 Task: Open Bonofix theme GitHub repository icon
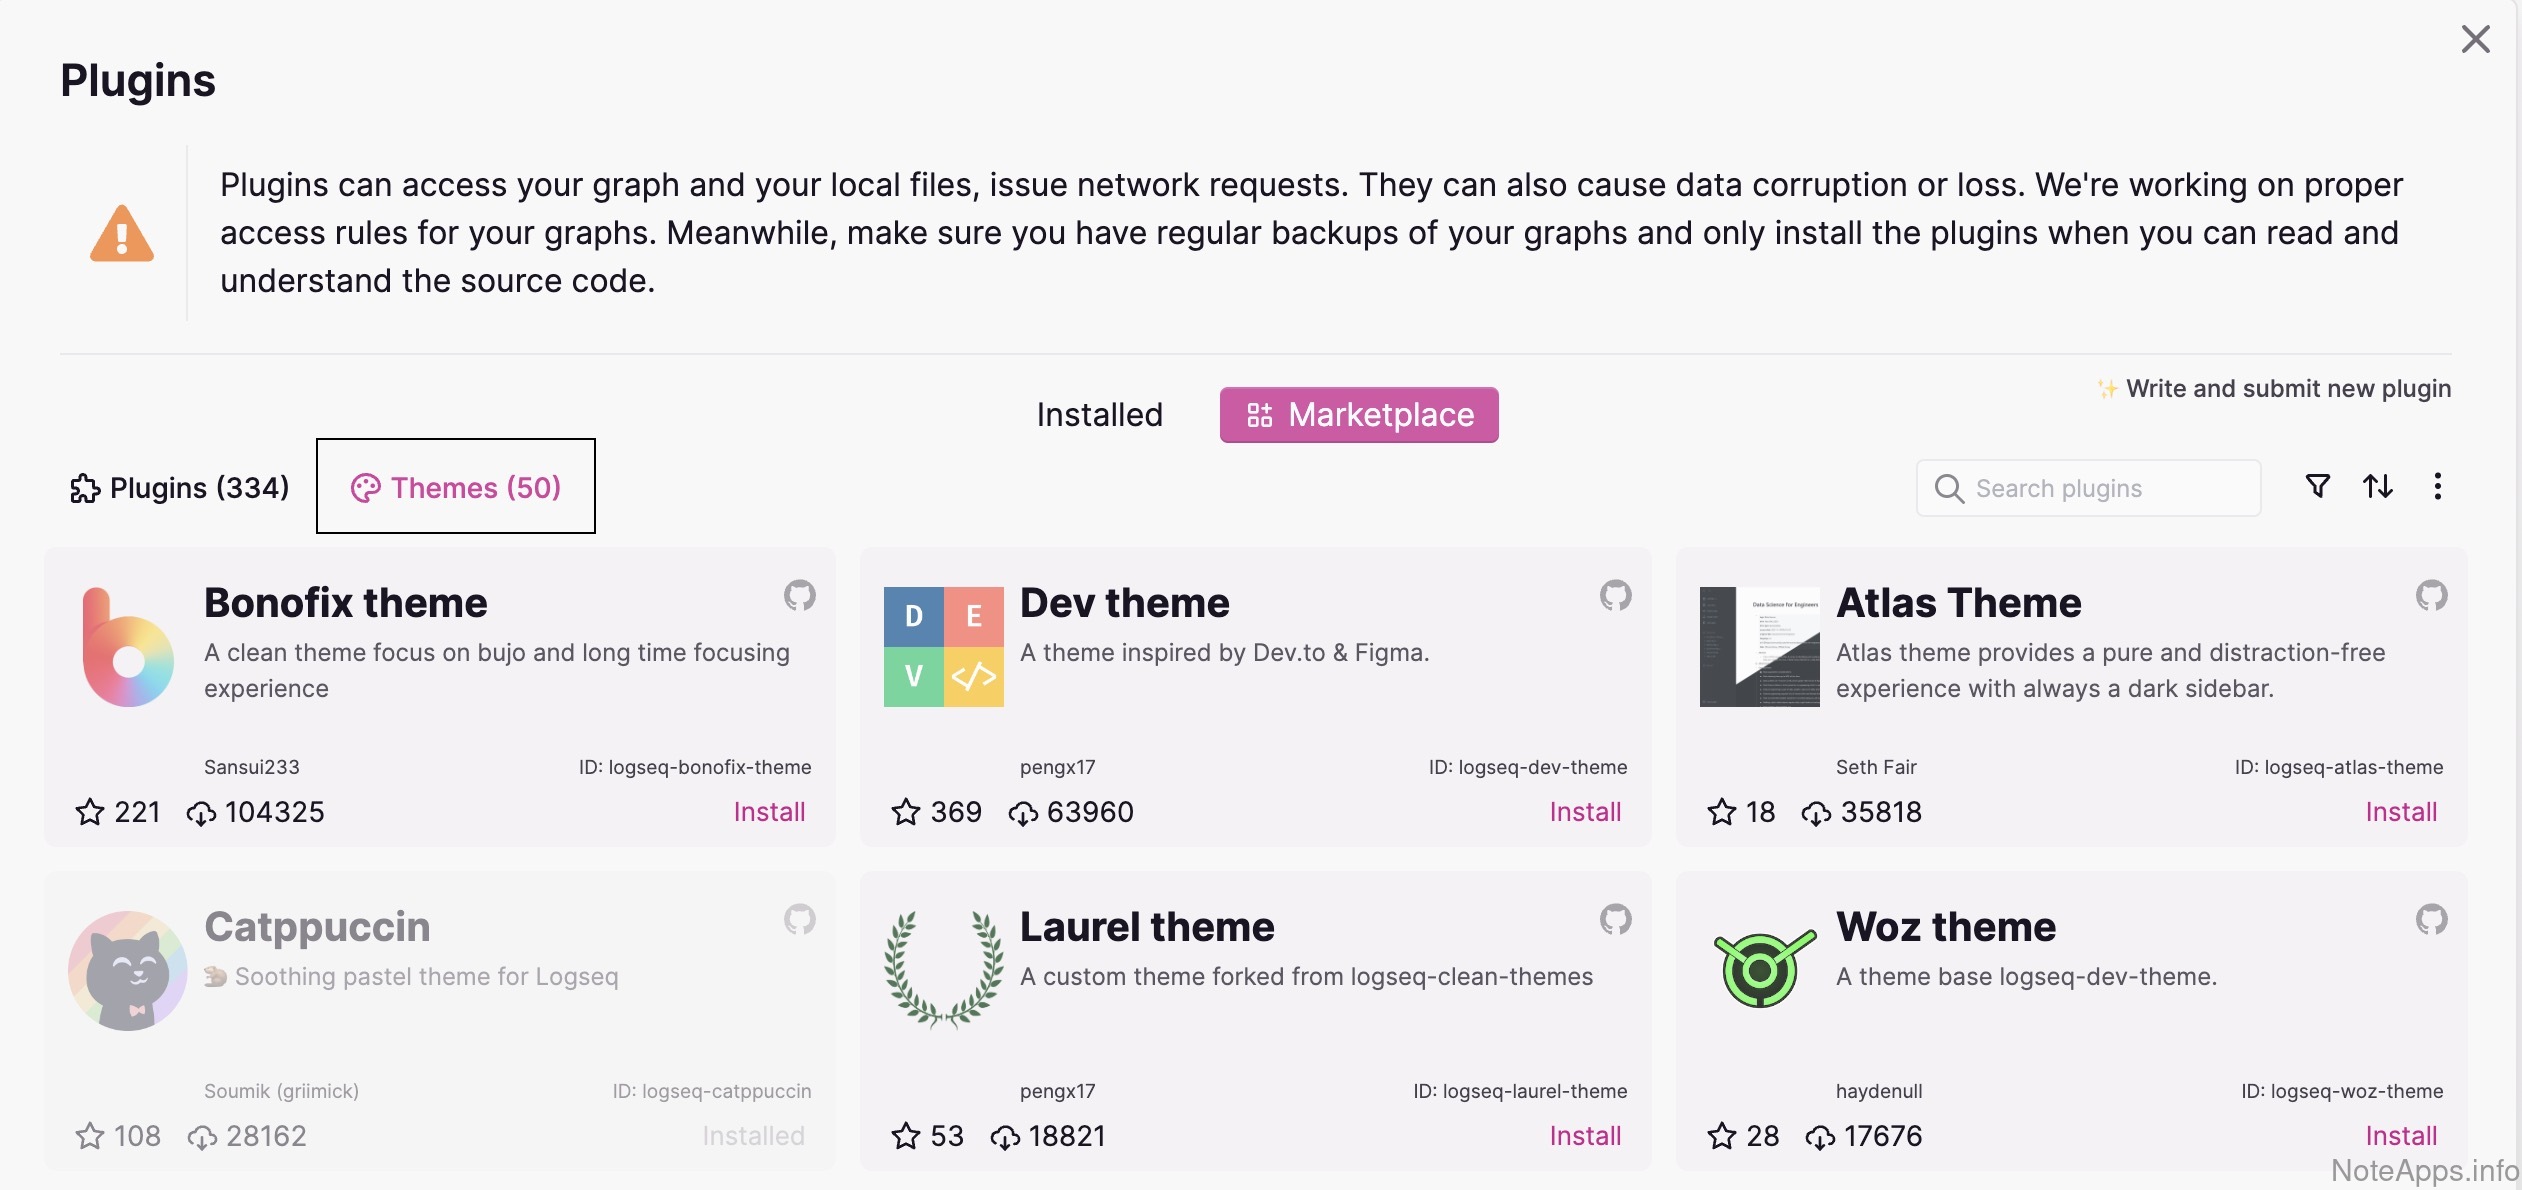click(799, 596)
